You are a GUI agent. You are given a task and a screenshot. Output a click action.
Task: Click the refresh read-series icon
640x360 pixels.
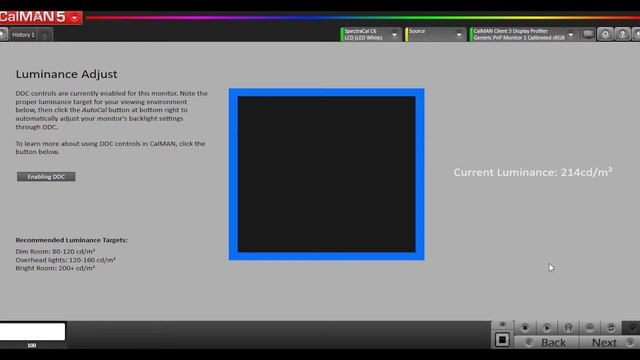(x=611, y=327)
